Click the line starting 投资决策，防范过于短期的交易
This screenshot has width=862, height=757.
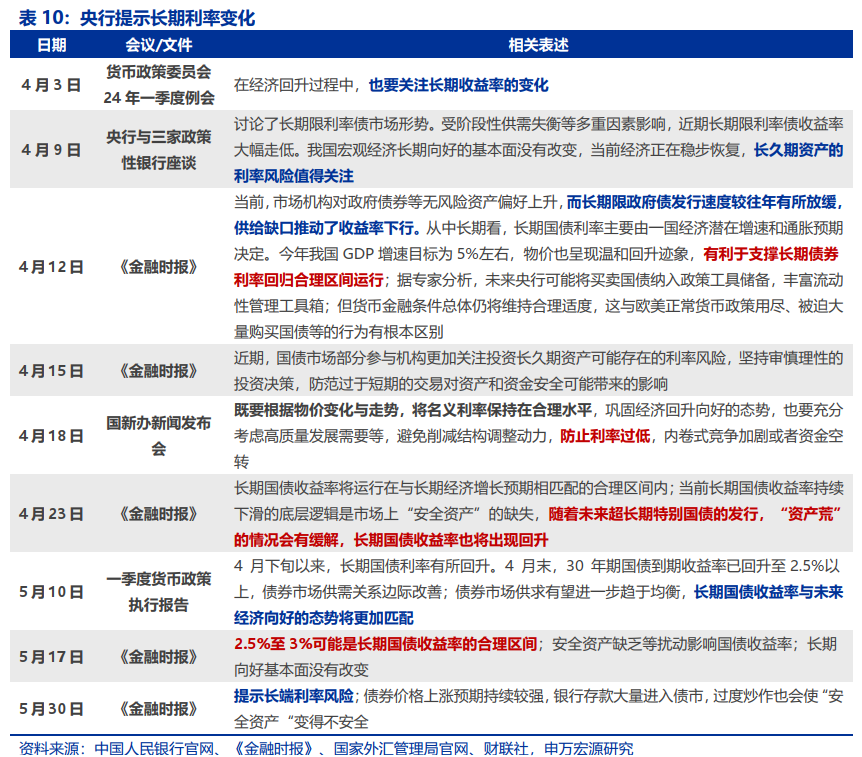(451, 384)
